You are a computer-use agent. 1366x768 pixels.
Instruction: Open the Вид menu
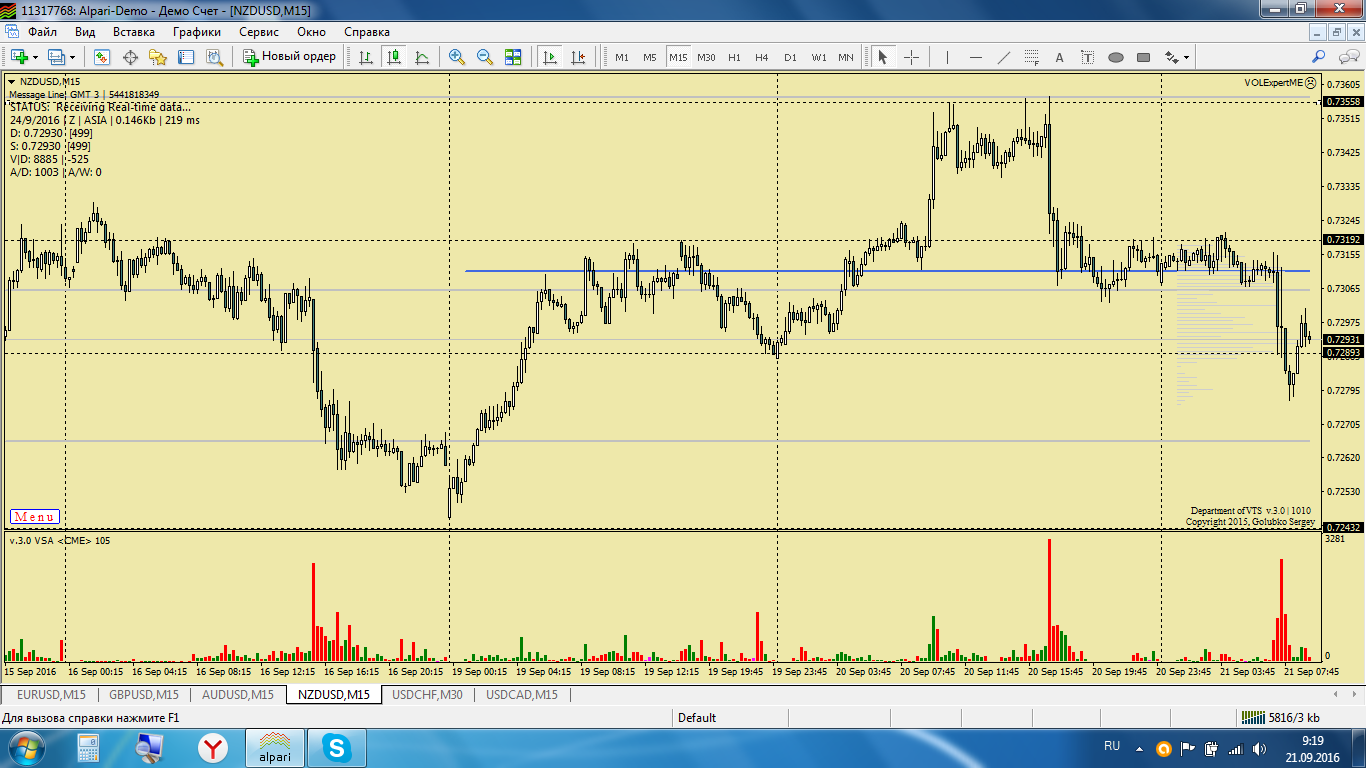(x=85, y=31)
